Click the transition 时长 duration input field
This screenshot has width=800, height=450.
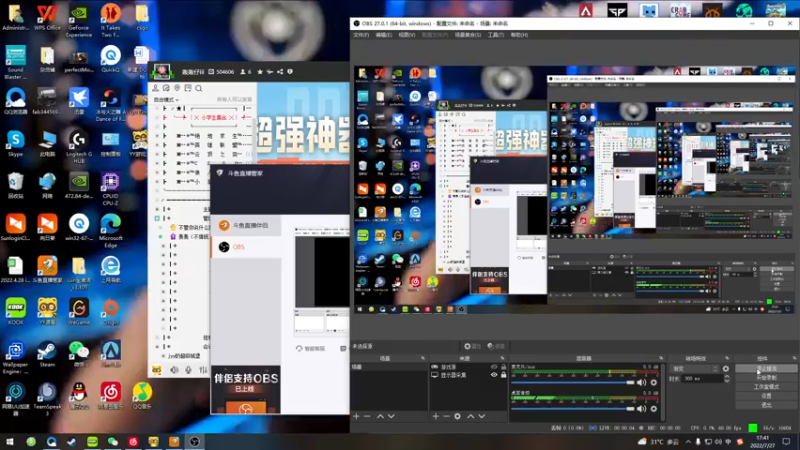[703, 379]
